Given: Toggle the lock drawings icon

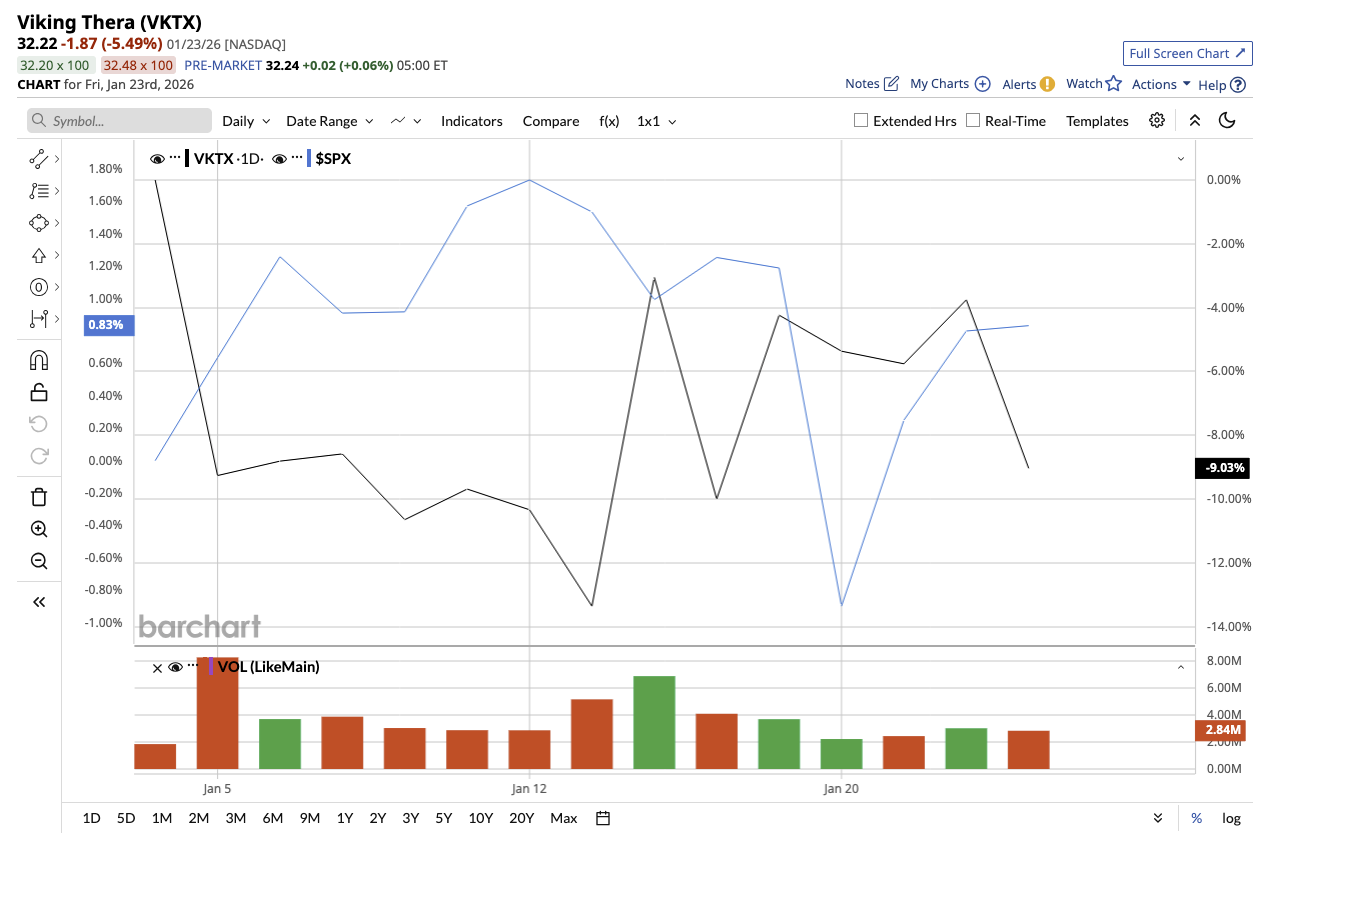Looking at the screenshot, I should click(x=39, y=392).
